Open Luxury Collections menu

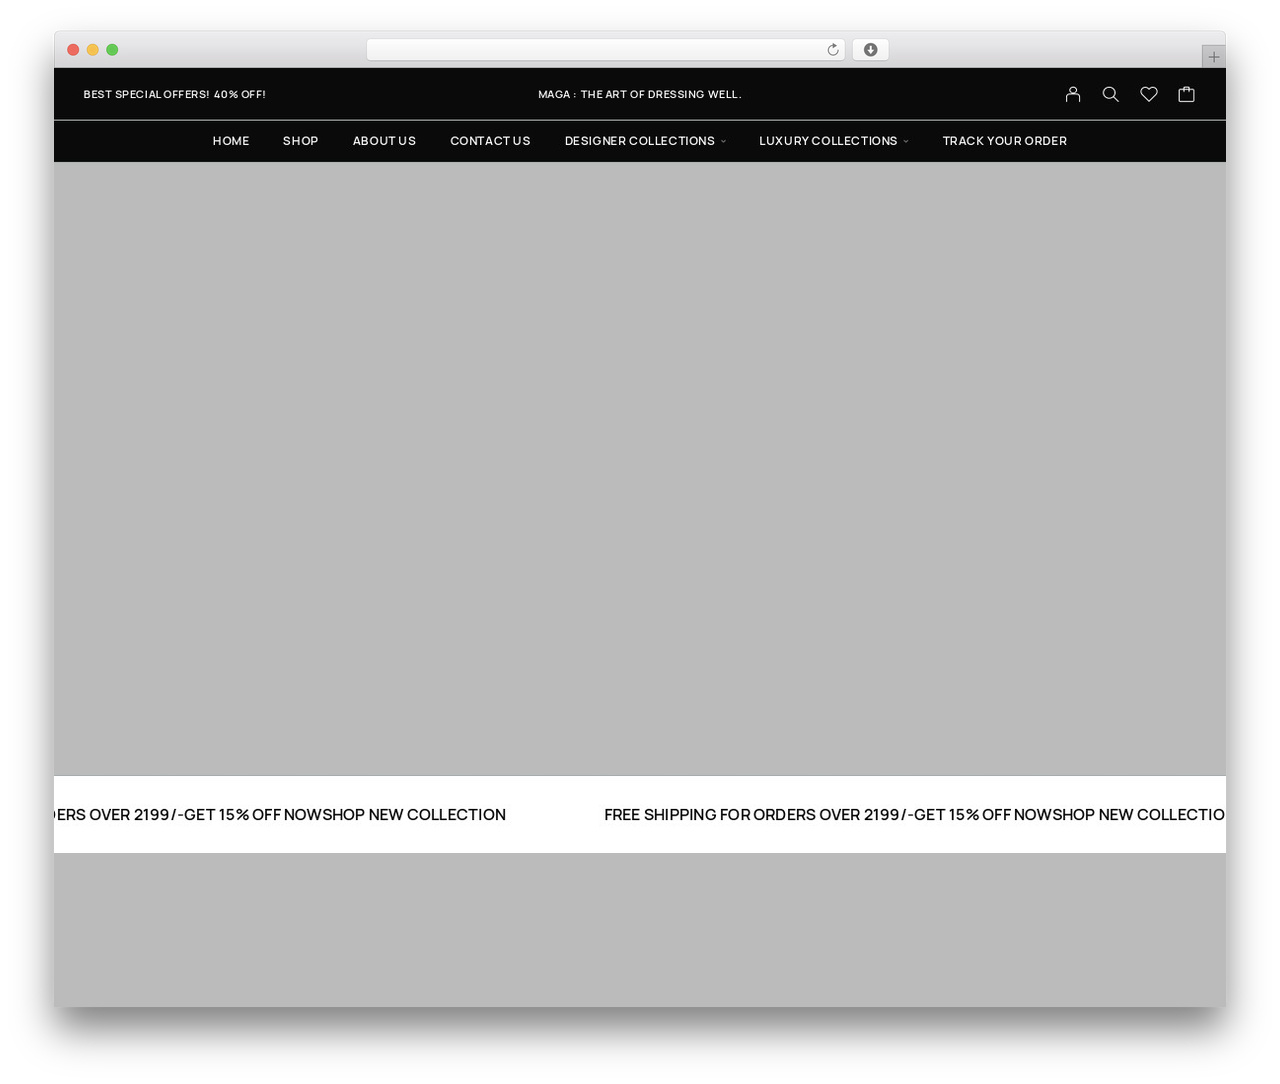[x=828, y=141]
